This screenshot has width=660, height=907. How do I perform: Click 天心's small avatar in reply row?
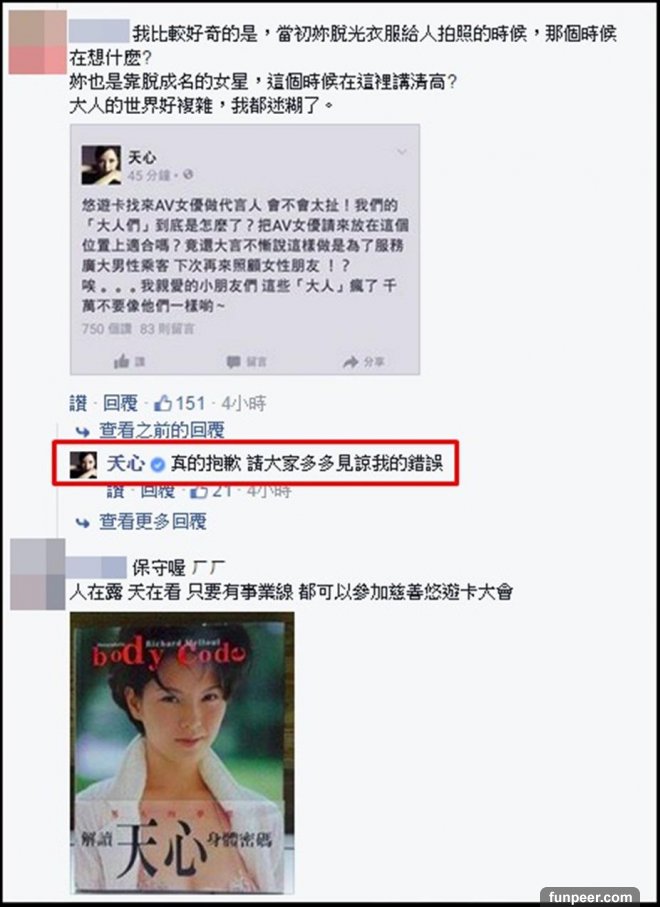pos(84,465)
